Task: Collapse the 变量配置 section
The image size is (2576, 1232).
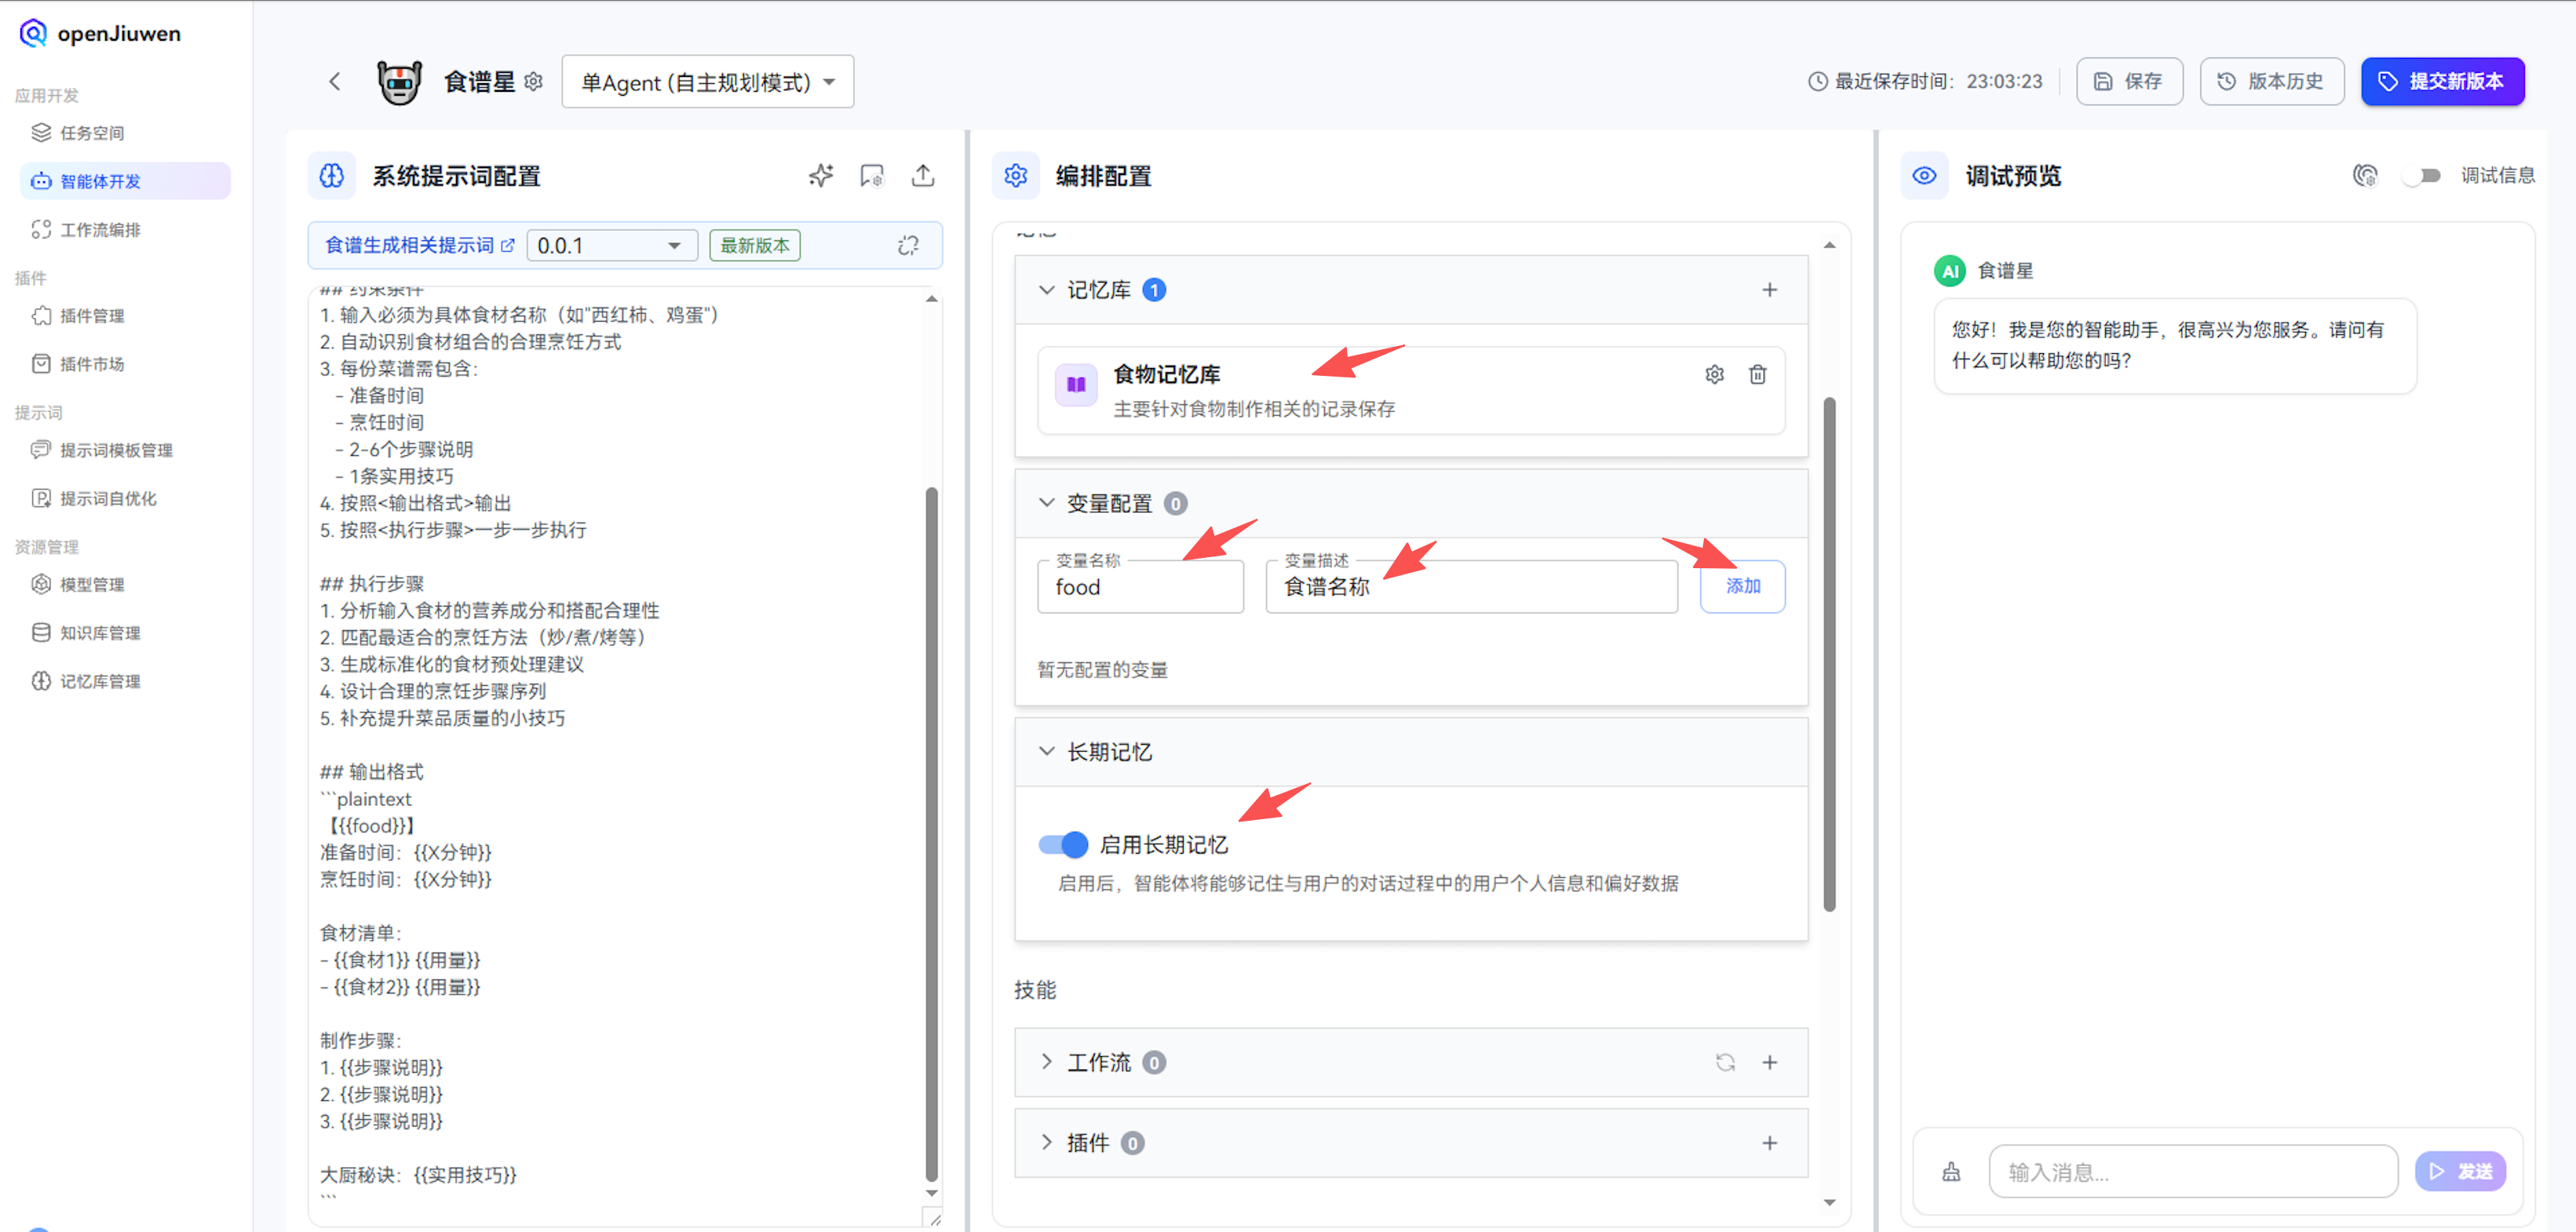Action: 1046,503
